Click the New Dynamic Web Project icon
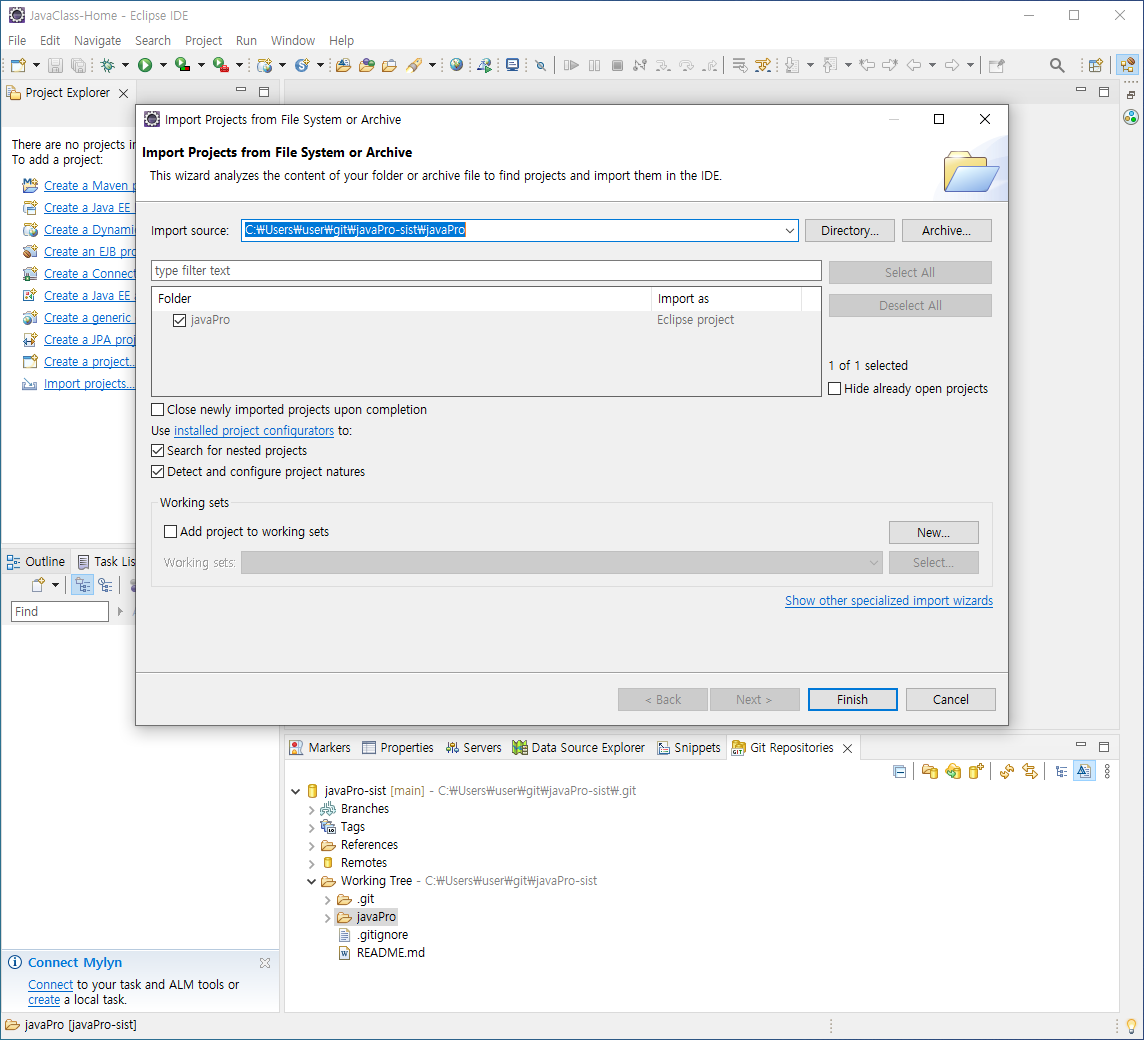 [264, 65]
